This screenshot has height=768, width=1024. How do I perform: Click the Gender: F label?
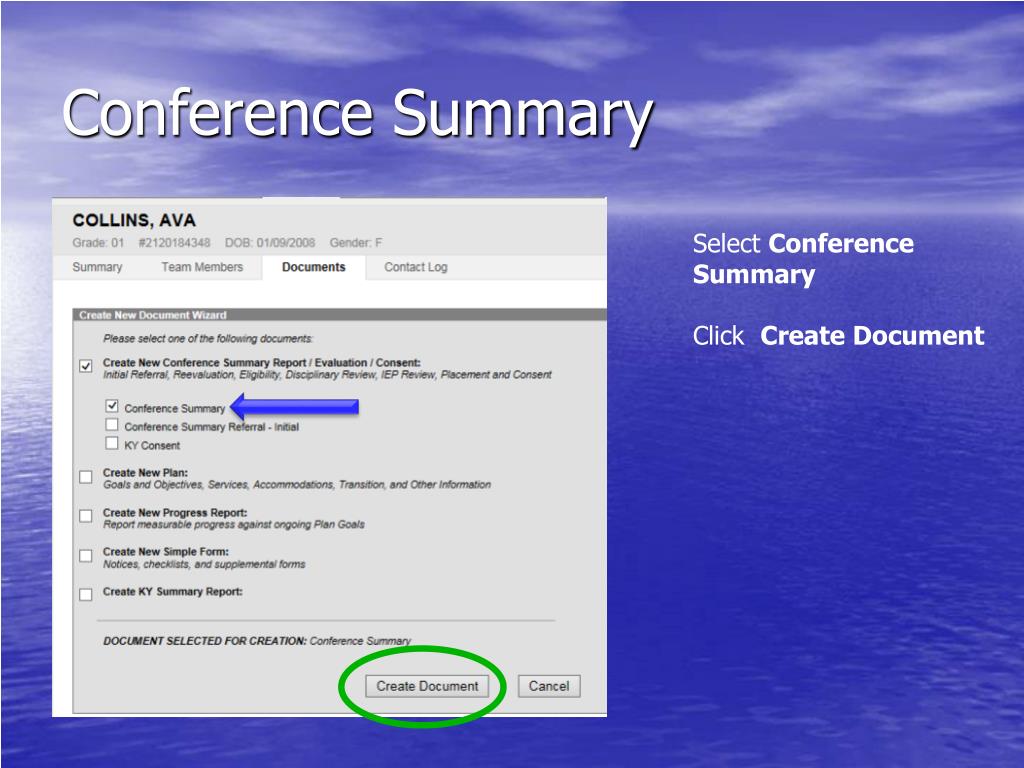356,243
